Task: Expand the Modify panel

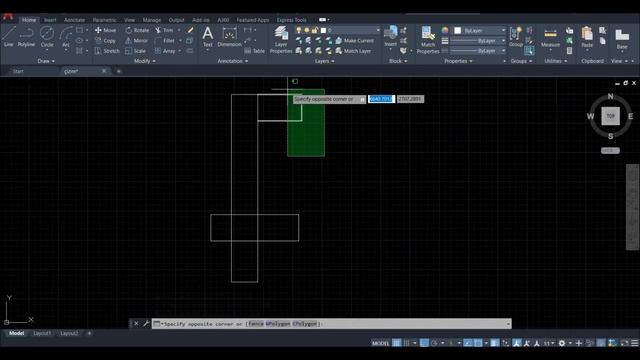Action: [x=145, y=61]
